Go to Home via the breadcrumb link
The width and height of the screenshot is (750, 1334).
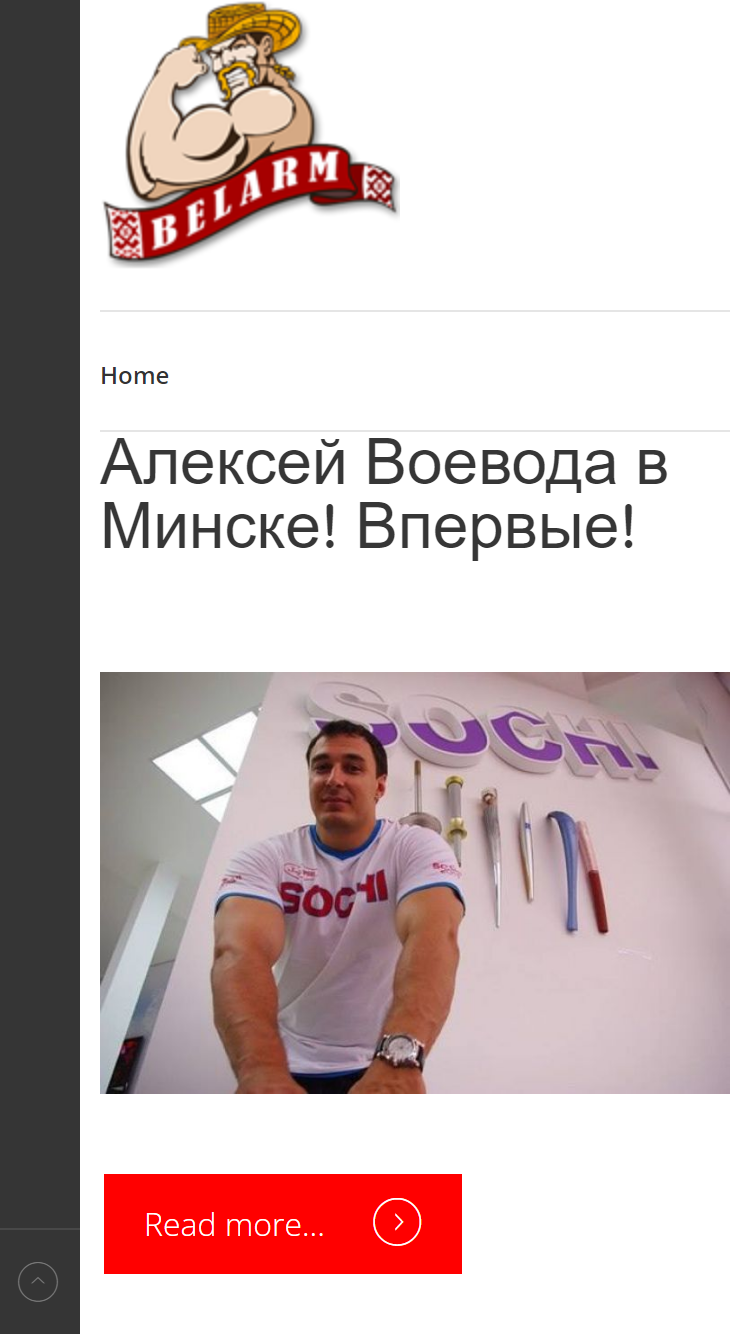tap(134, 376)
